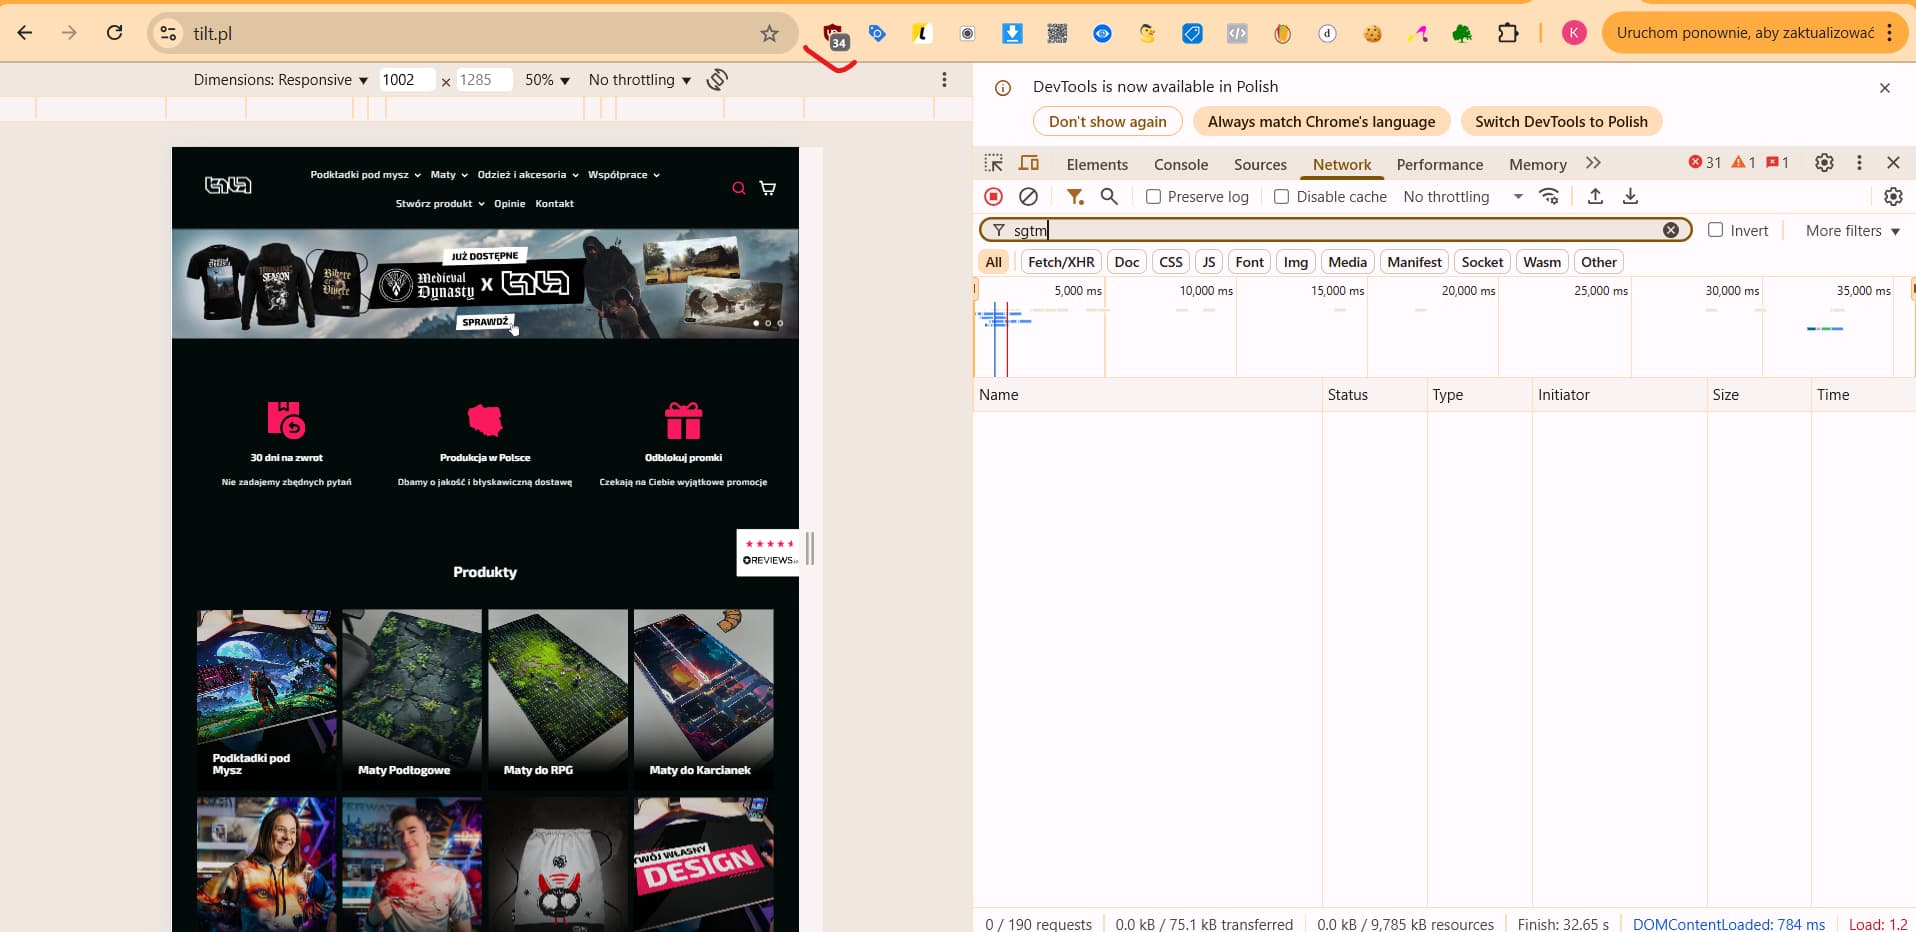Image resolution: width=1916 pixels, height=932 pixels.
Task: Filter requests by Doc type
Action: pyautogui.click(x=1126, y=262)
